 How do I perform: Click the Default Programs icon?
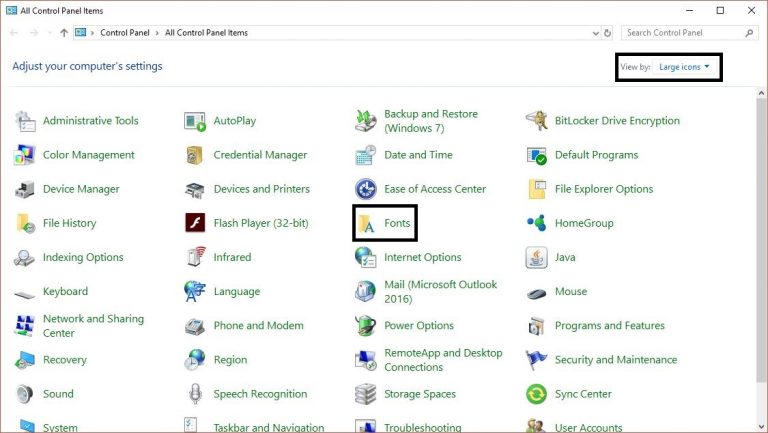pos(536,155)
